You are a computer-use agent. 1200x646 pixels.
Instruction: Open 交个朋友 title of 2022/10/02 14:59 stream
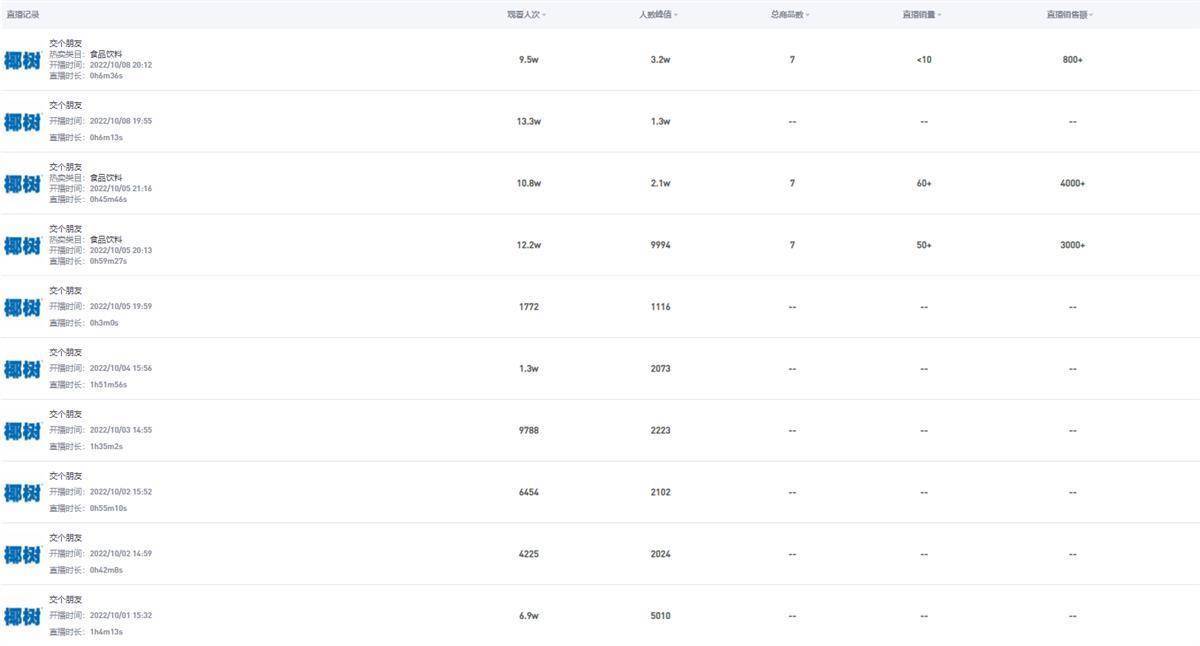coord(66,538)
